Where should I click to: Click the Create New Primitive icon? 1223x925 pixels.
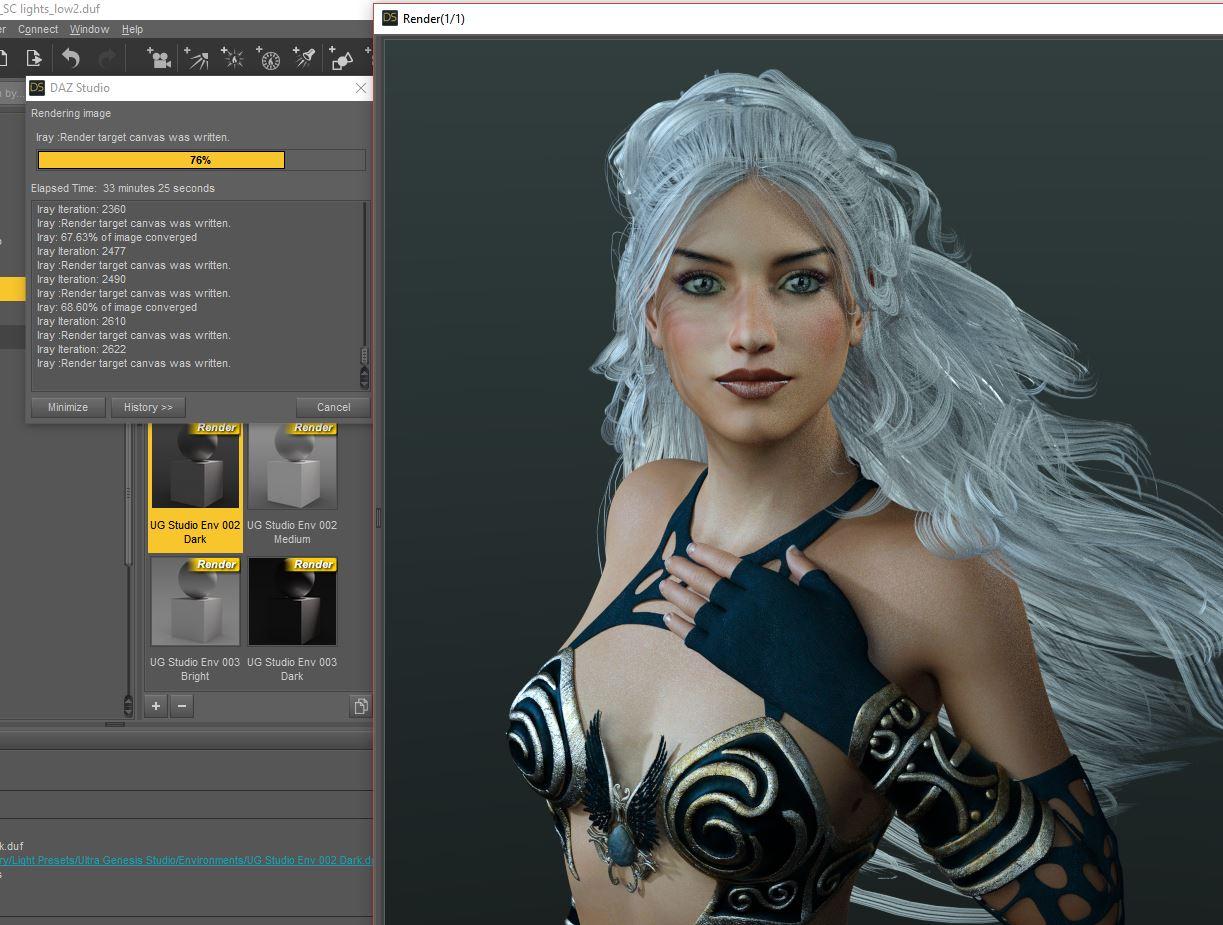[x=342, y=58]
